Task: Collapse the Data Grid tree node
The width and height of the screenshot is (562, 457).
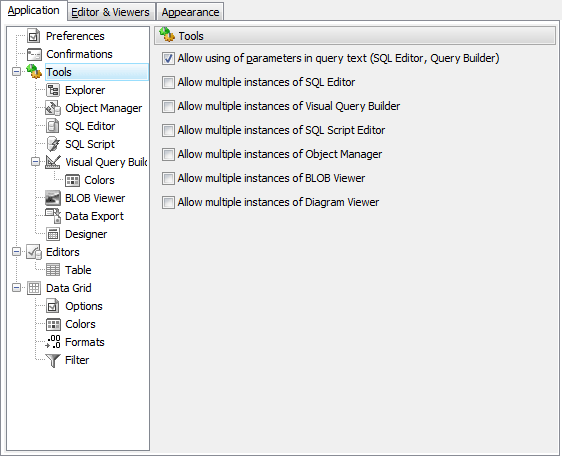Action: click(16, 288)
